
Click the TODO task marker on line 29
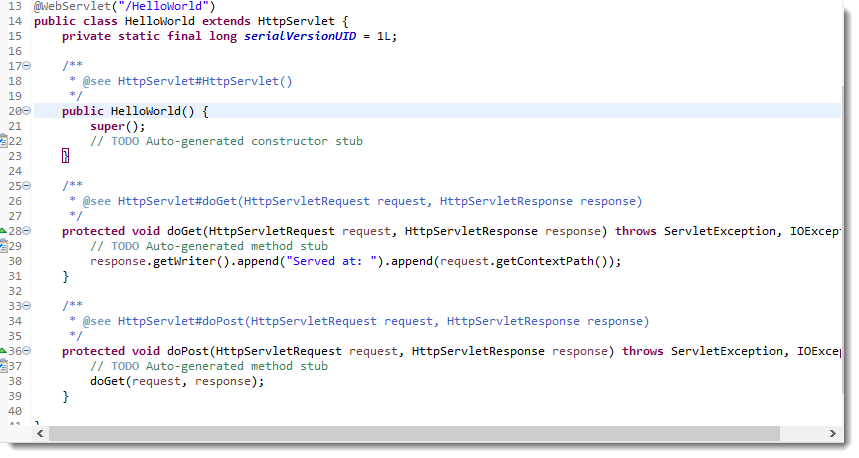3,246
